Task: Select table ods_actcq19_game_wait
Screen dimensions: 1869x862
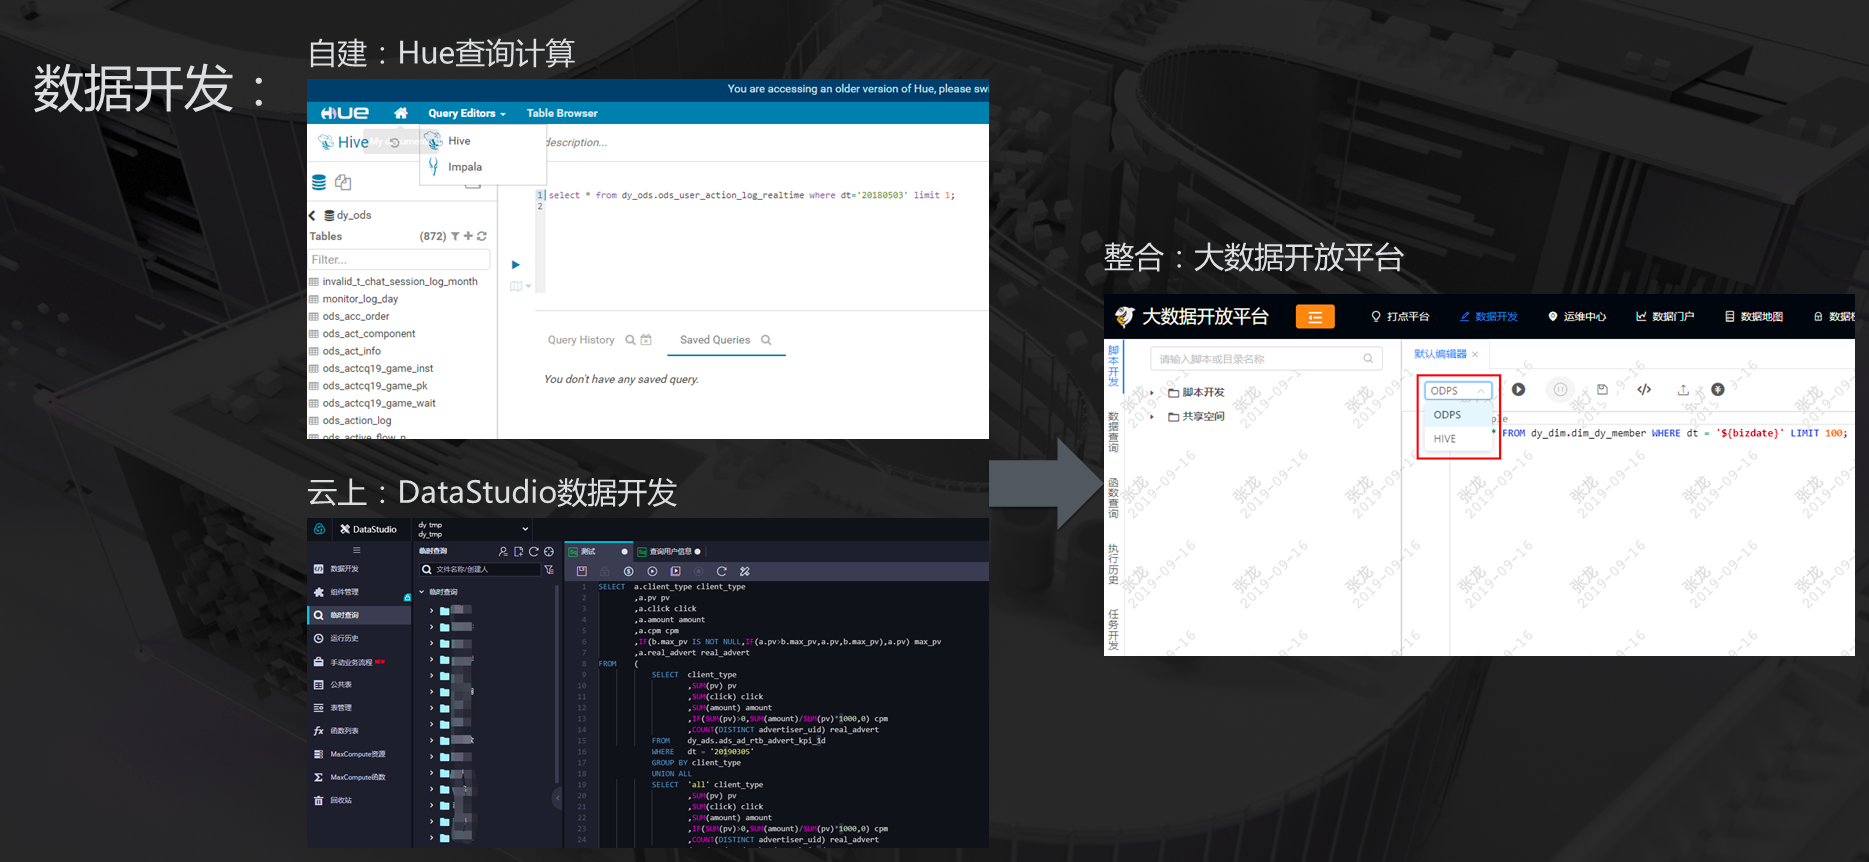Action: point(379,403)
